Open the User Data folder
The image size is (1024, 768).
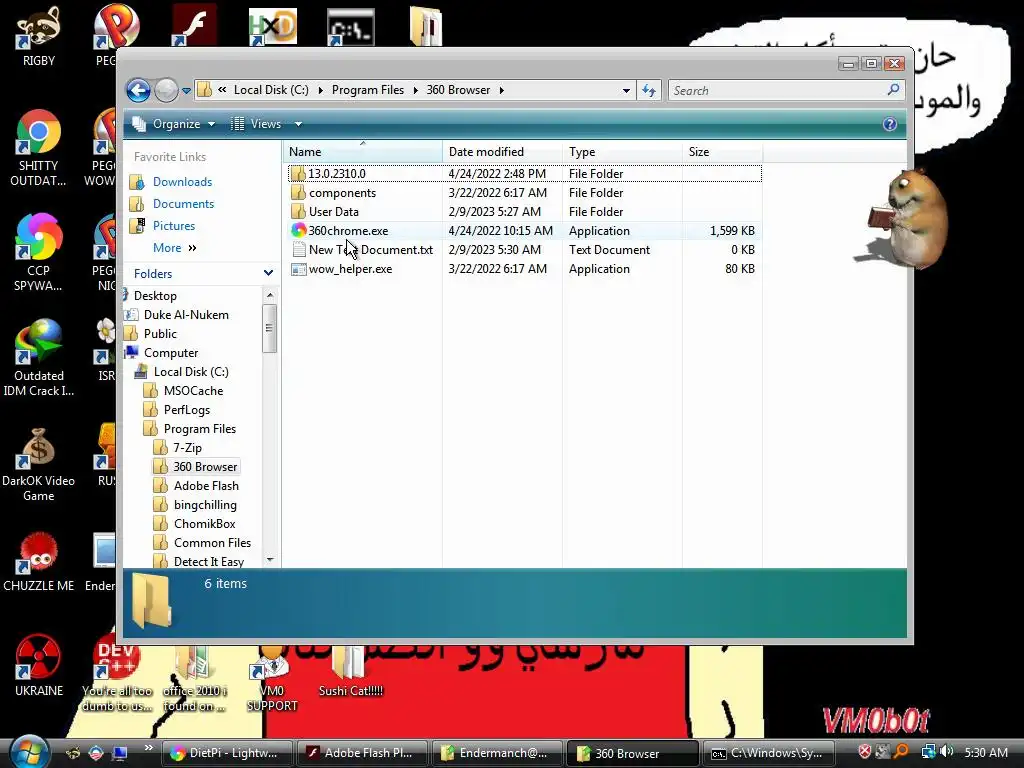(333, 212)
